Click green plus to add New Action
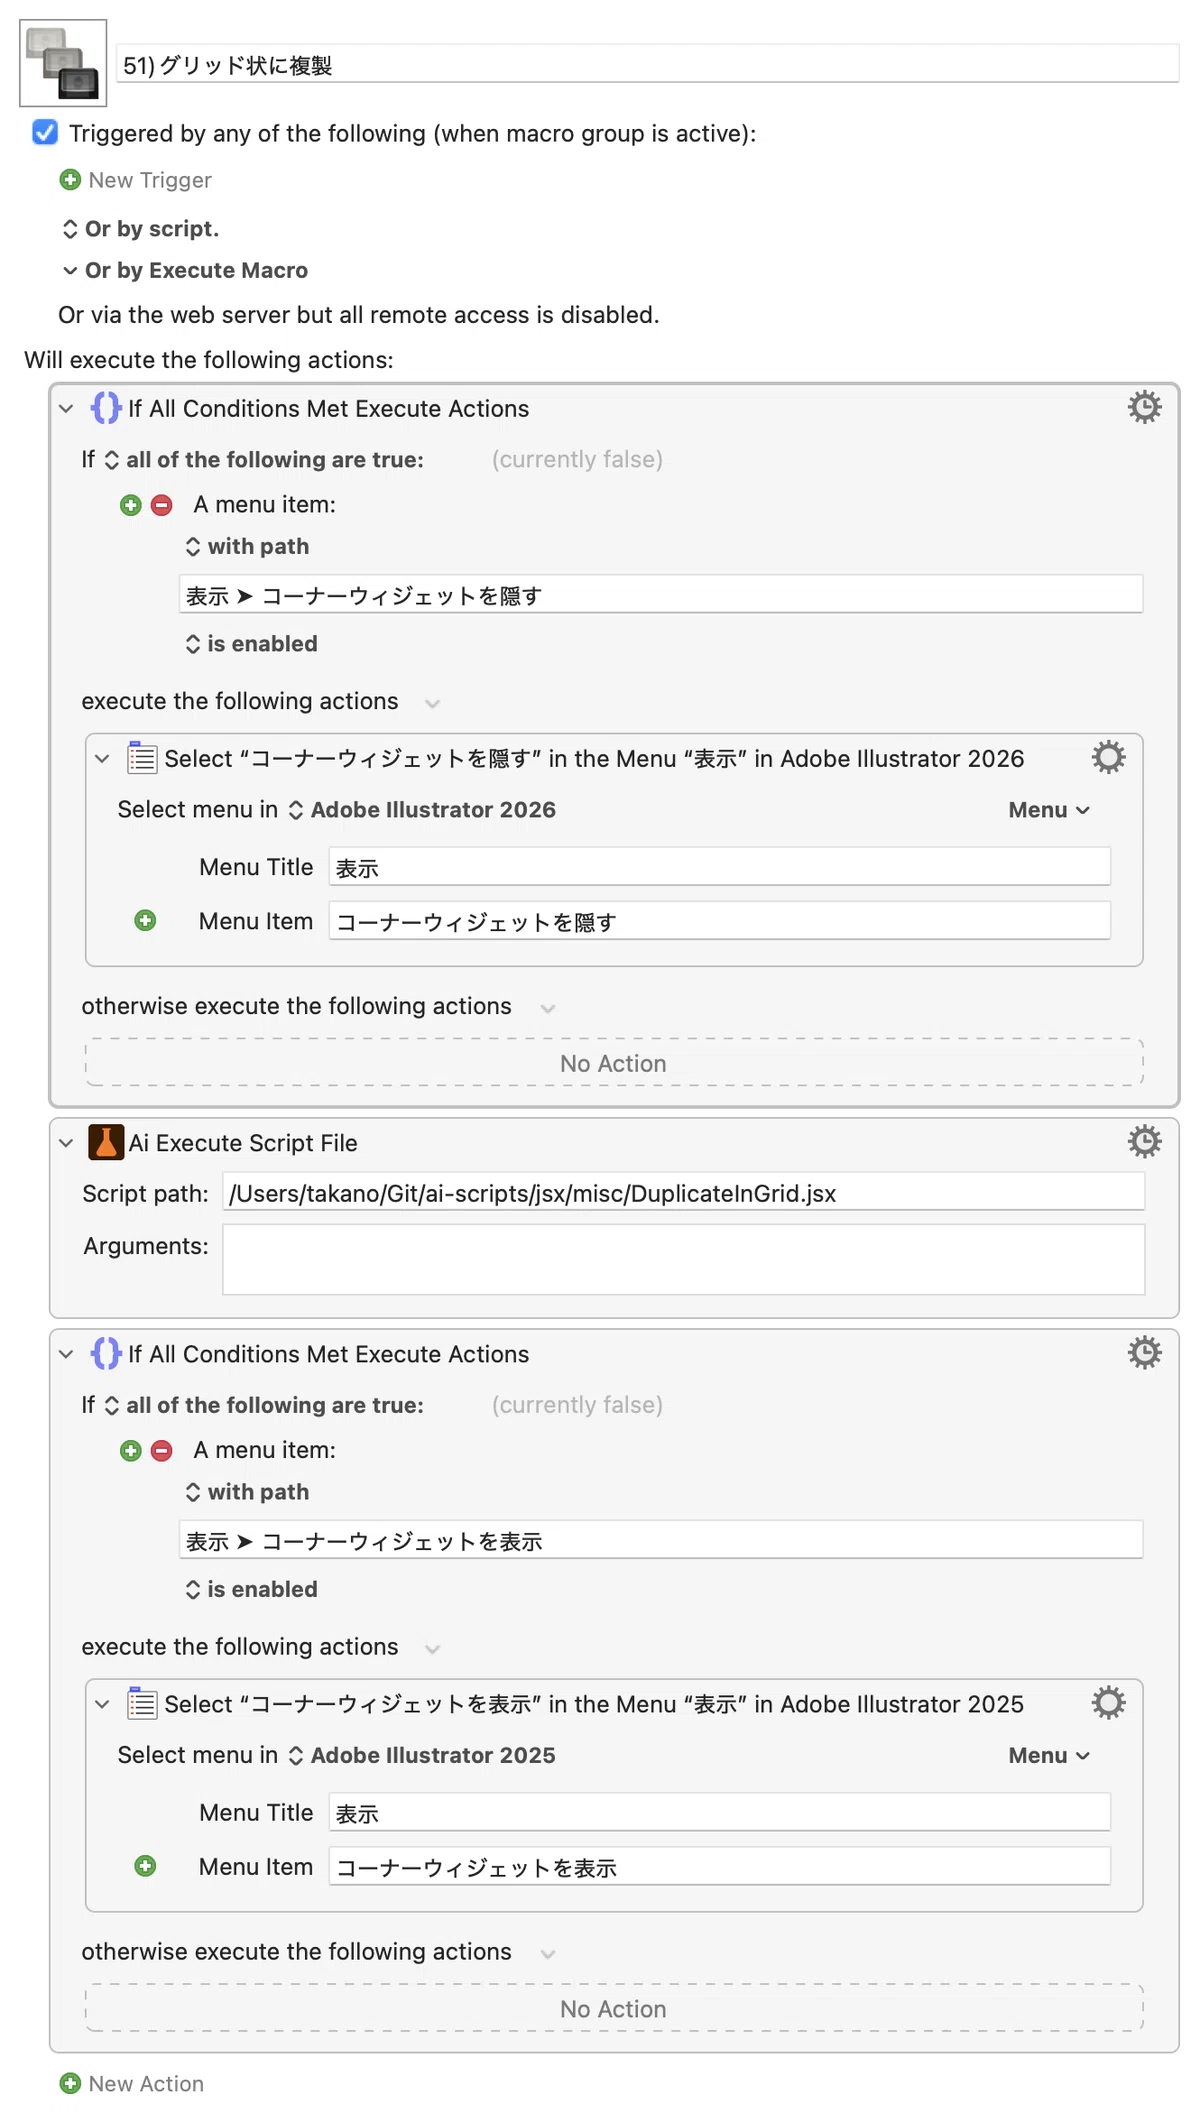 pyautogui.click(x=70, y=2083)
